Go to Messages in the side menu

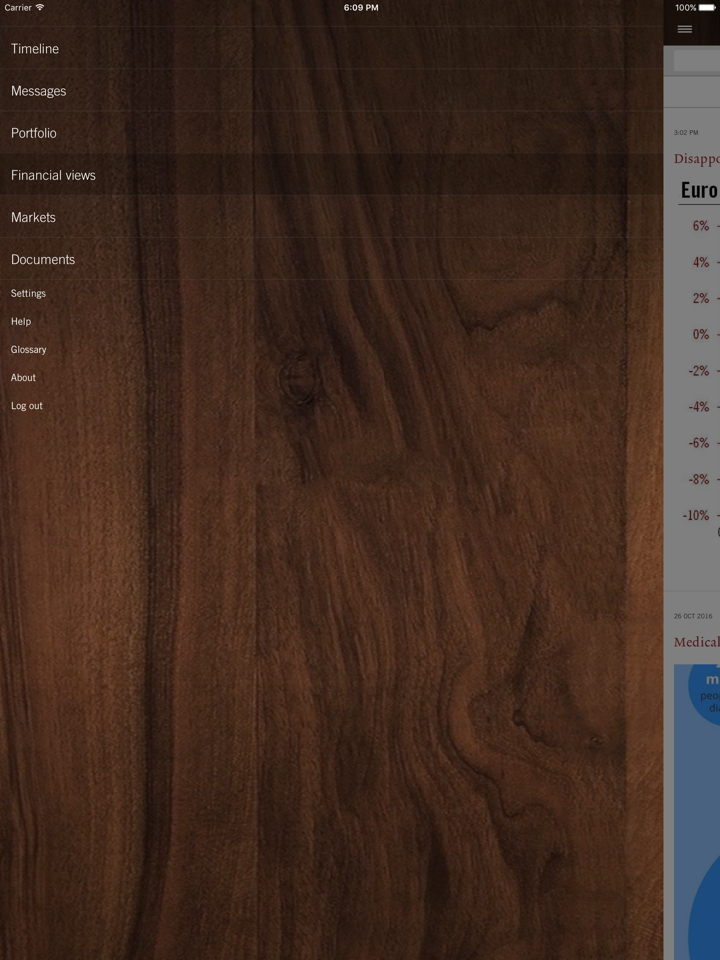tap(38, 91)
